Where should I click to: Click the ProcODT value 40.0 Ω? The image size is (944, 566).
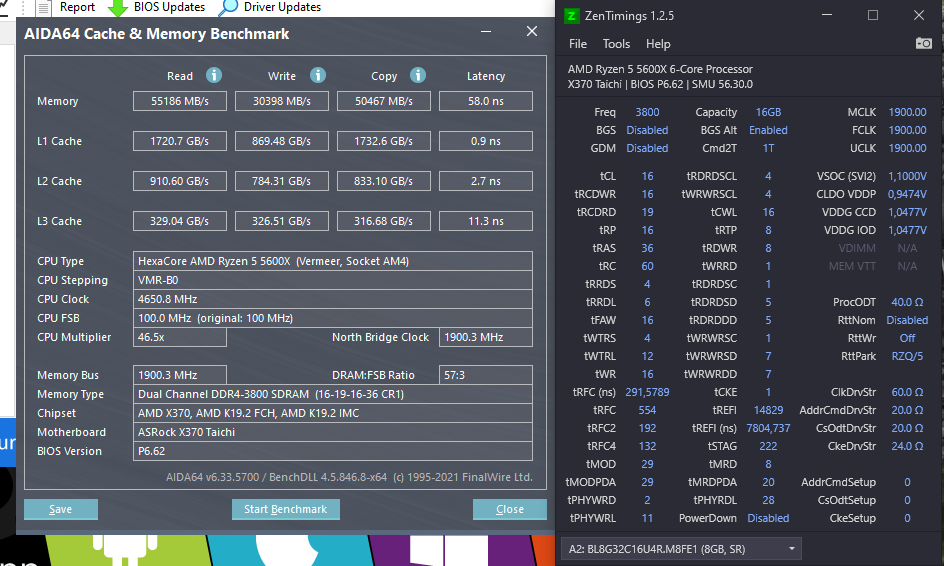(907, 302)
